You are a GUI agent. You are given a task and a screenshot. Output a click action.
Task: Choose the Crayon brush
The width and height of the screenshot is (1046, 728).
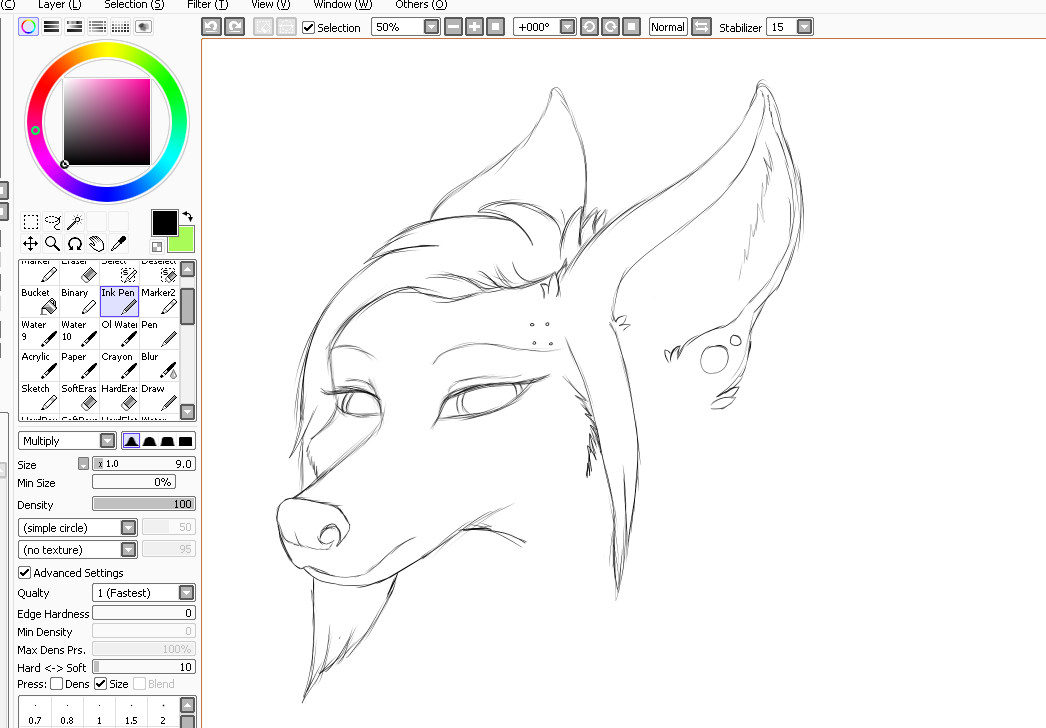pyautogui.click(x=119, y=366)
